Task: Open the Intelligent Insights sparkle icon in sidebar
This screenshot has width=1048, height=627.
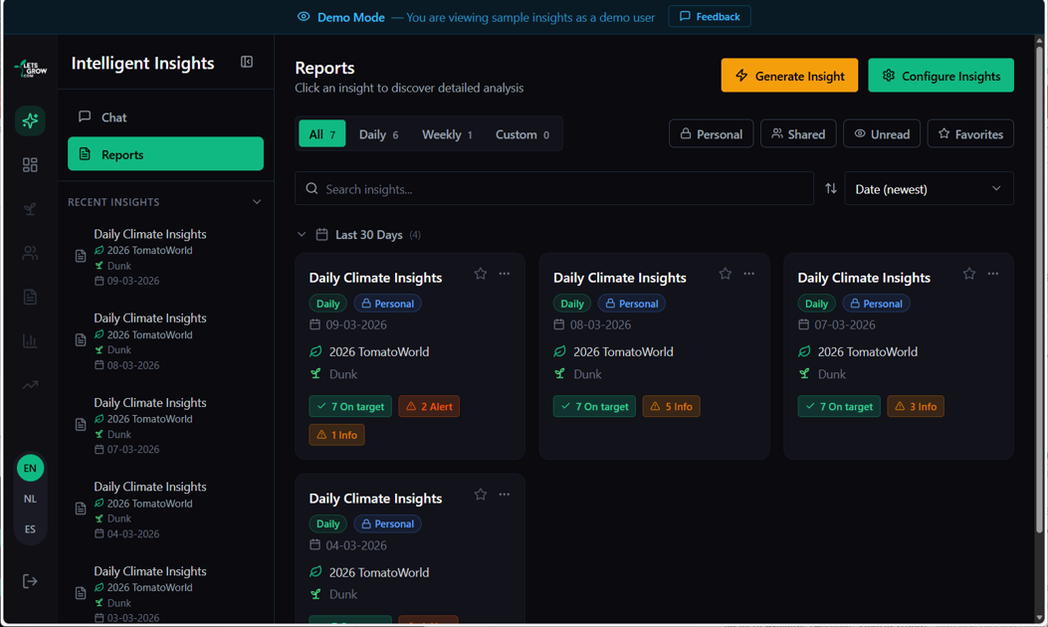Action: tap(30, 120)
